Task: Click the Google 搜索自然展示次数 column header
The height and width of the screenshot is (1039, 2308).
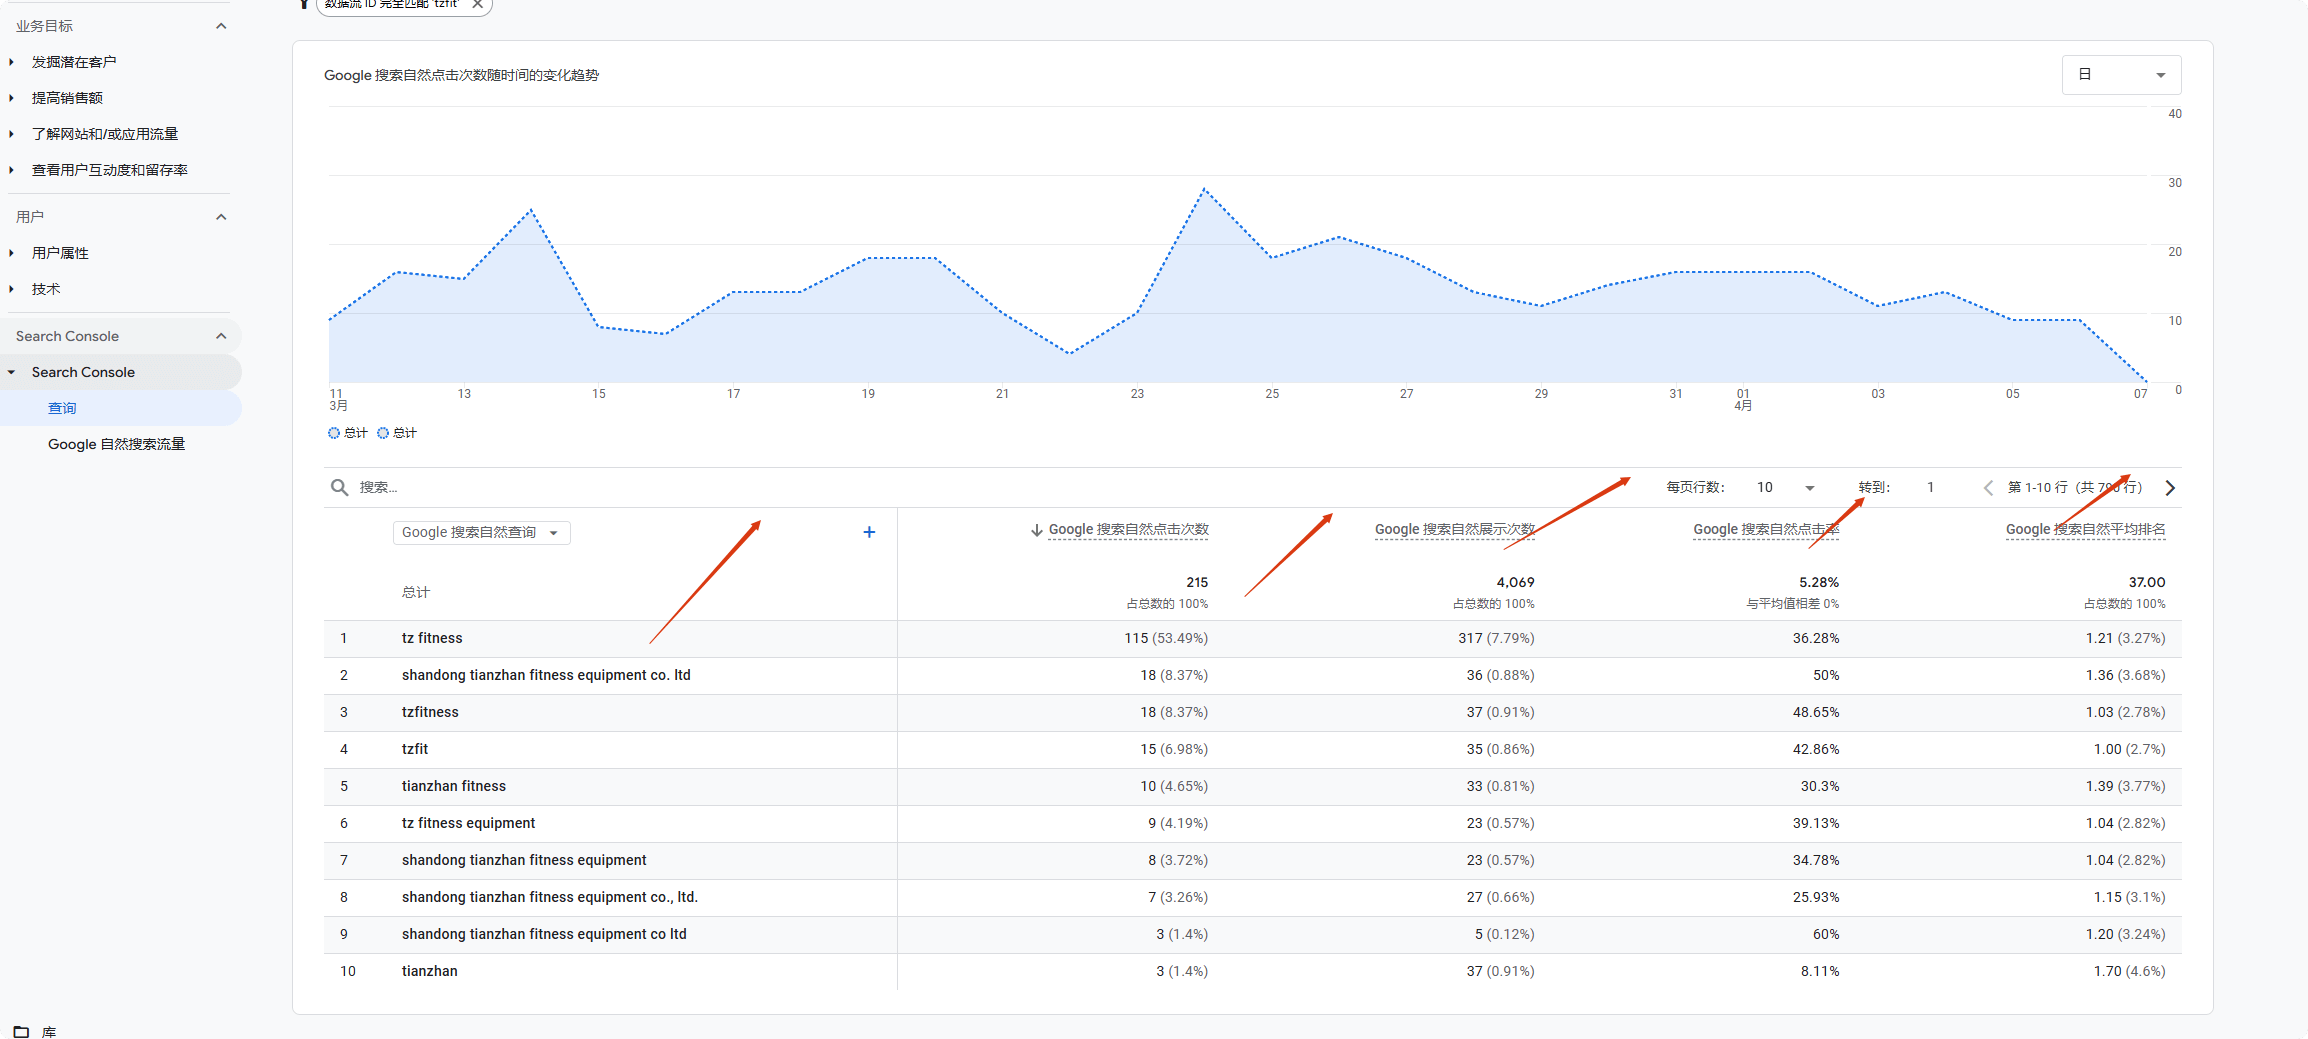Action: 1455,529
